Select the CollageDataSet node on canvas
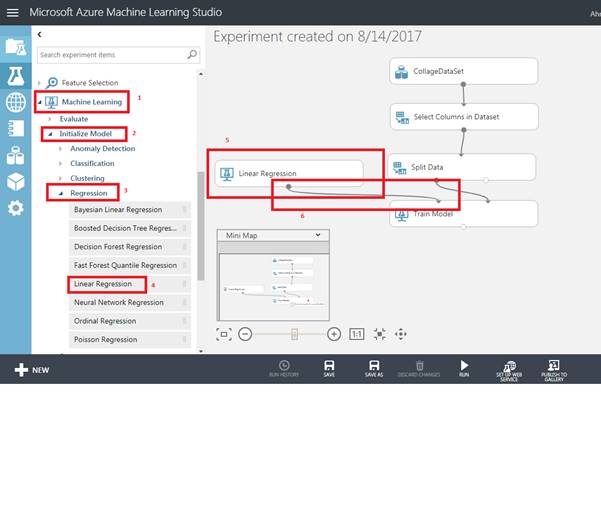Image resolution: width=601 pixels, height=517 pixels. (x=463, y=71)
